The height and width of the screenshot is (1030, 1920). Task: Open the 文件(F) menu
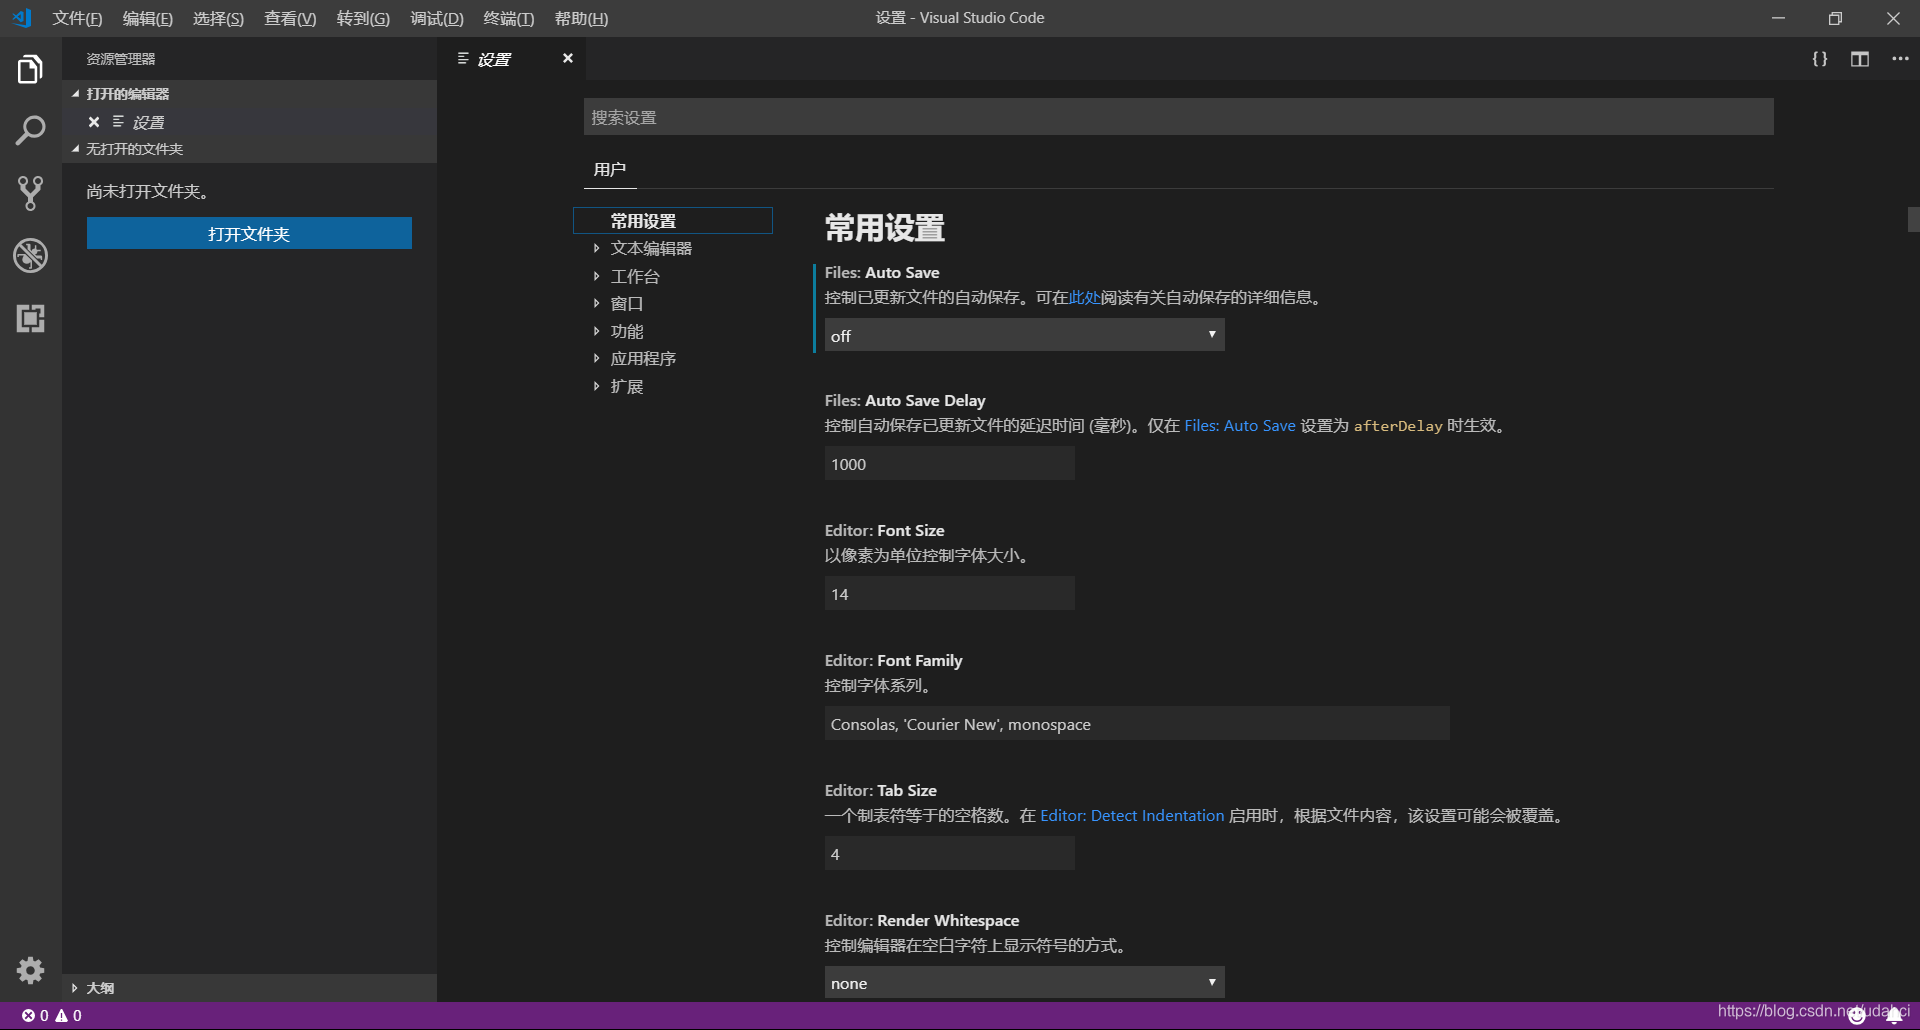(x=77, y=18)
